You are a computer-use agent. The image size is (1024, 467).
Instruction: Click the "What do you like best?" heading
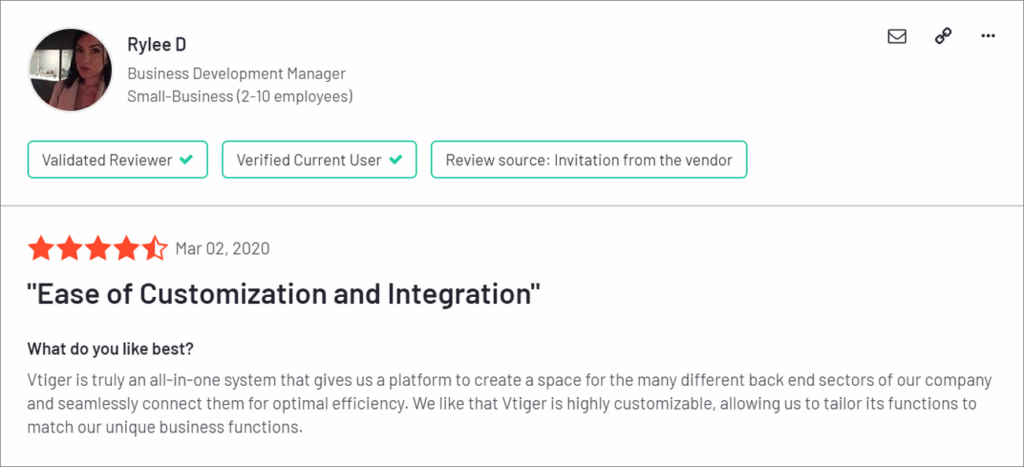tap(110, 349)
